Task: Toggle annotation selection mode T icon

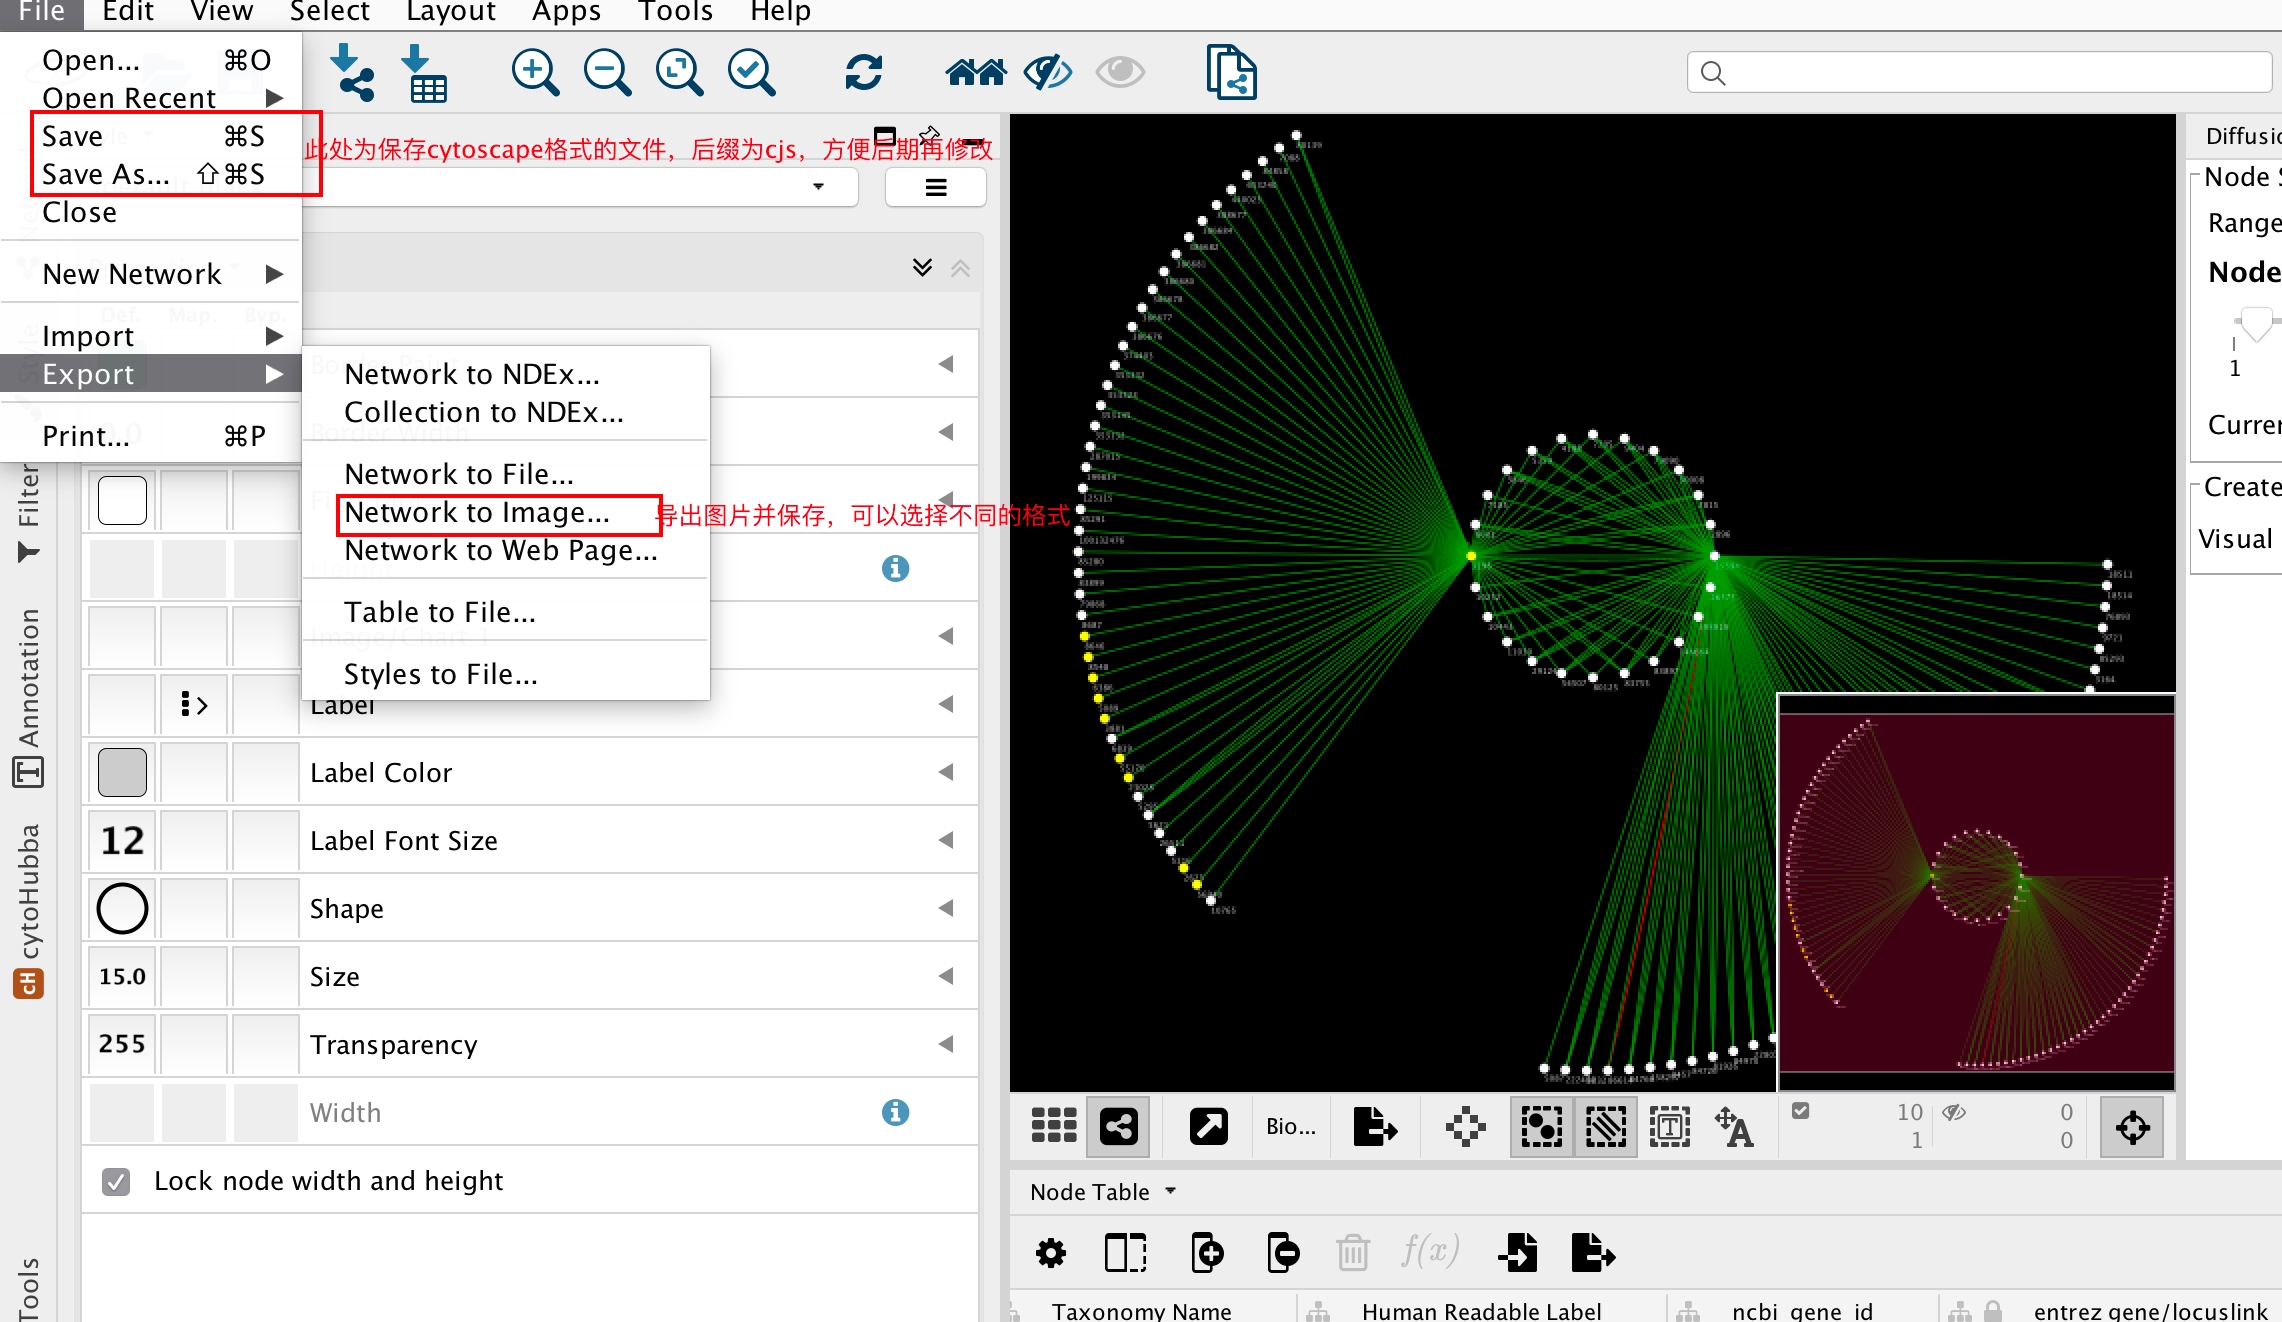Action: (1669, 1127)
